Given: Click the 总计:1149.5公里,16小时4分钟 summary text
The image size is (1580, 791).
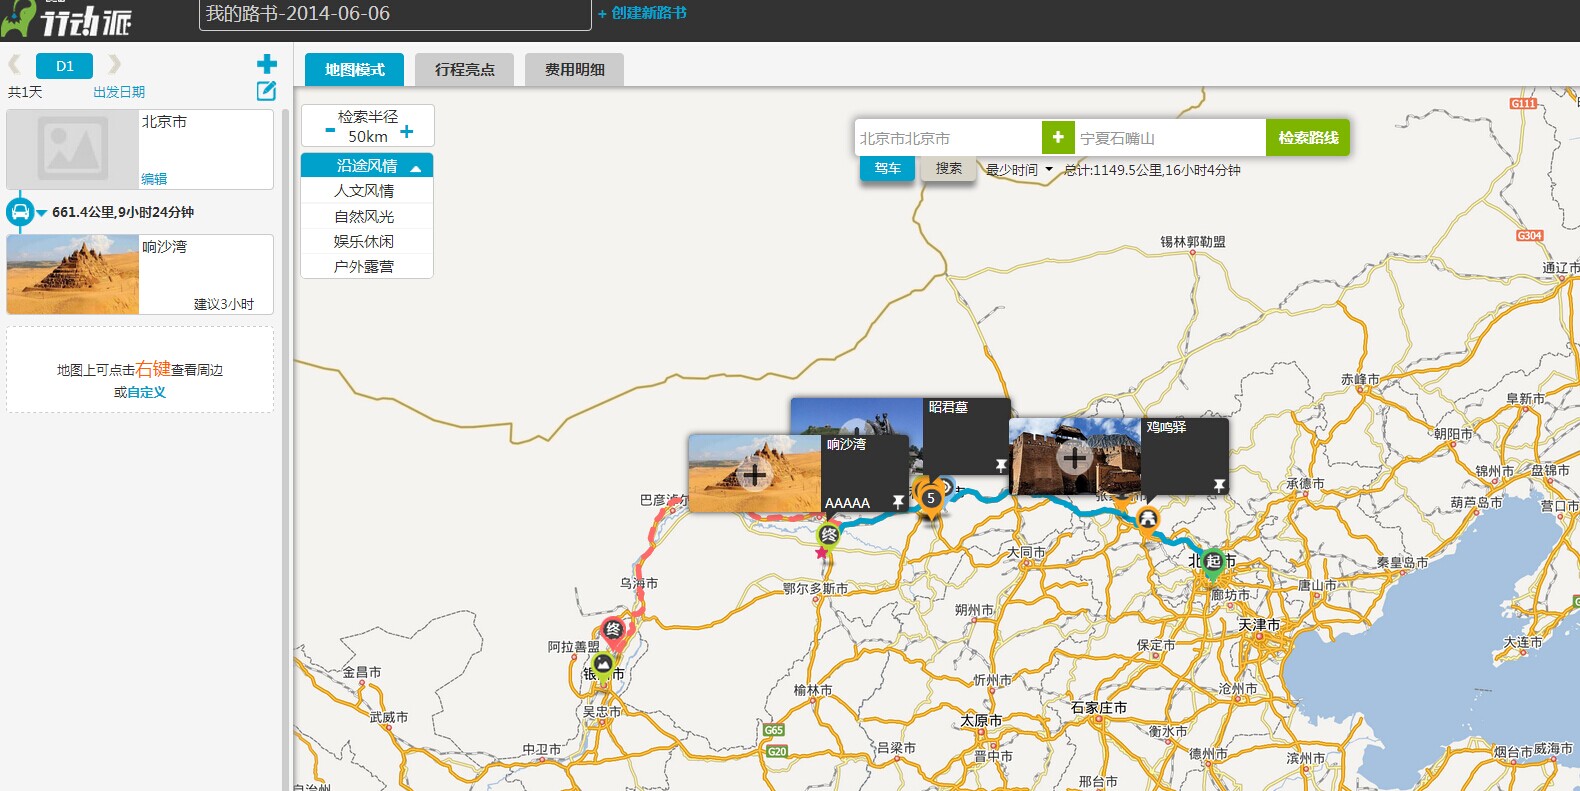Looking at the screenshot, I should [1152, 170].
